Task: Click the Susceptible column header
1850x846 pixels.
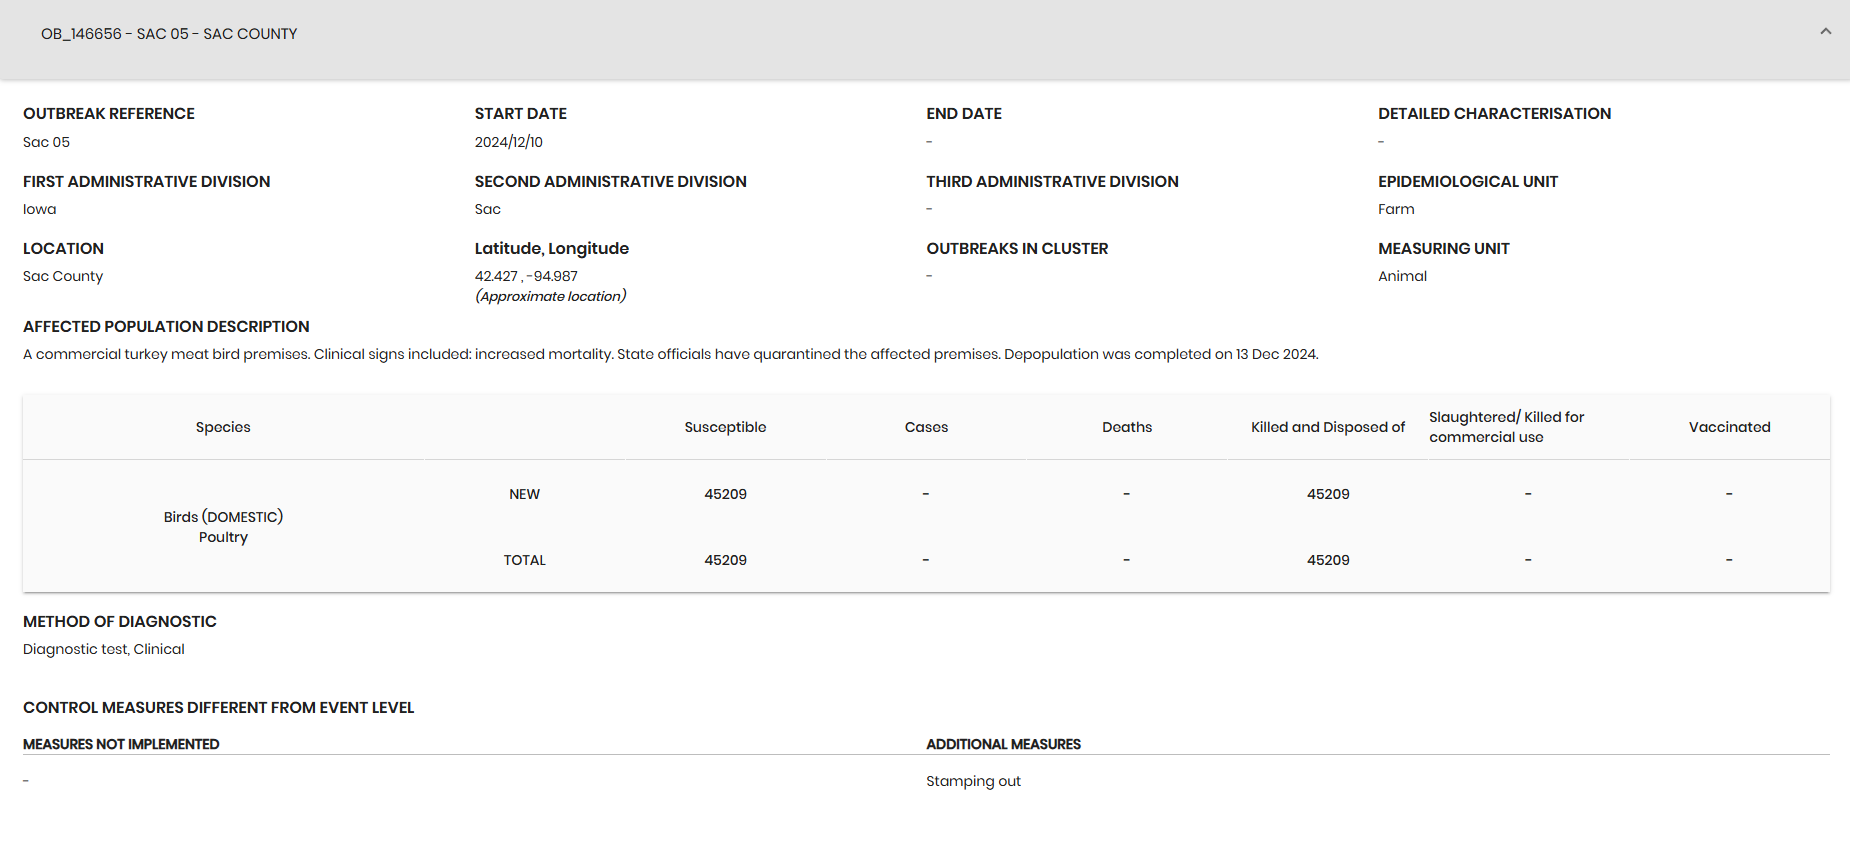Action: 725,427
